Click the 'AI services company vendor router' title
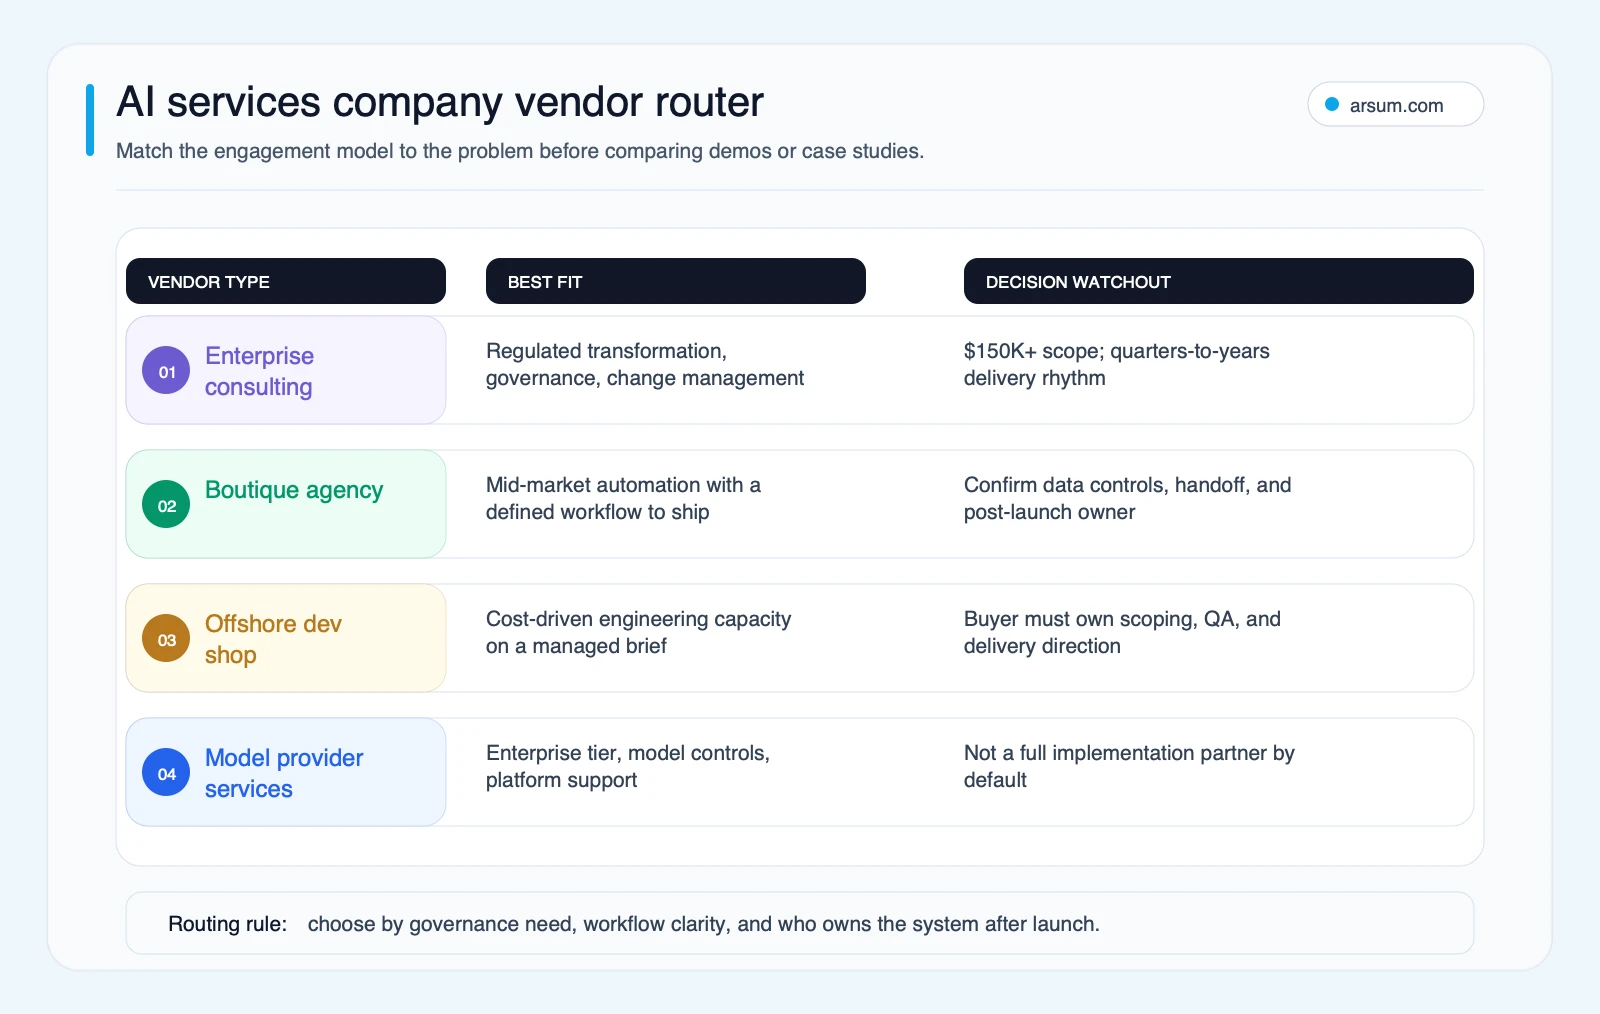 click(440, 102)
